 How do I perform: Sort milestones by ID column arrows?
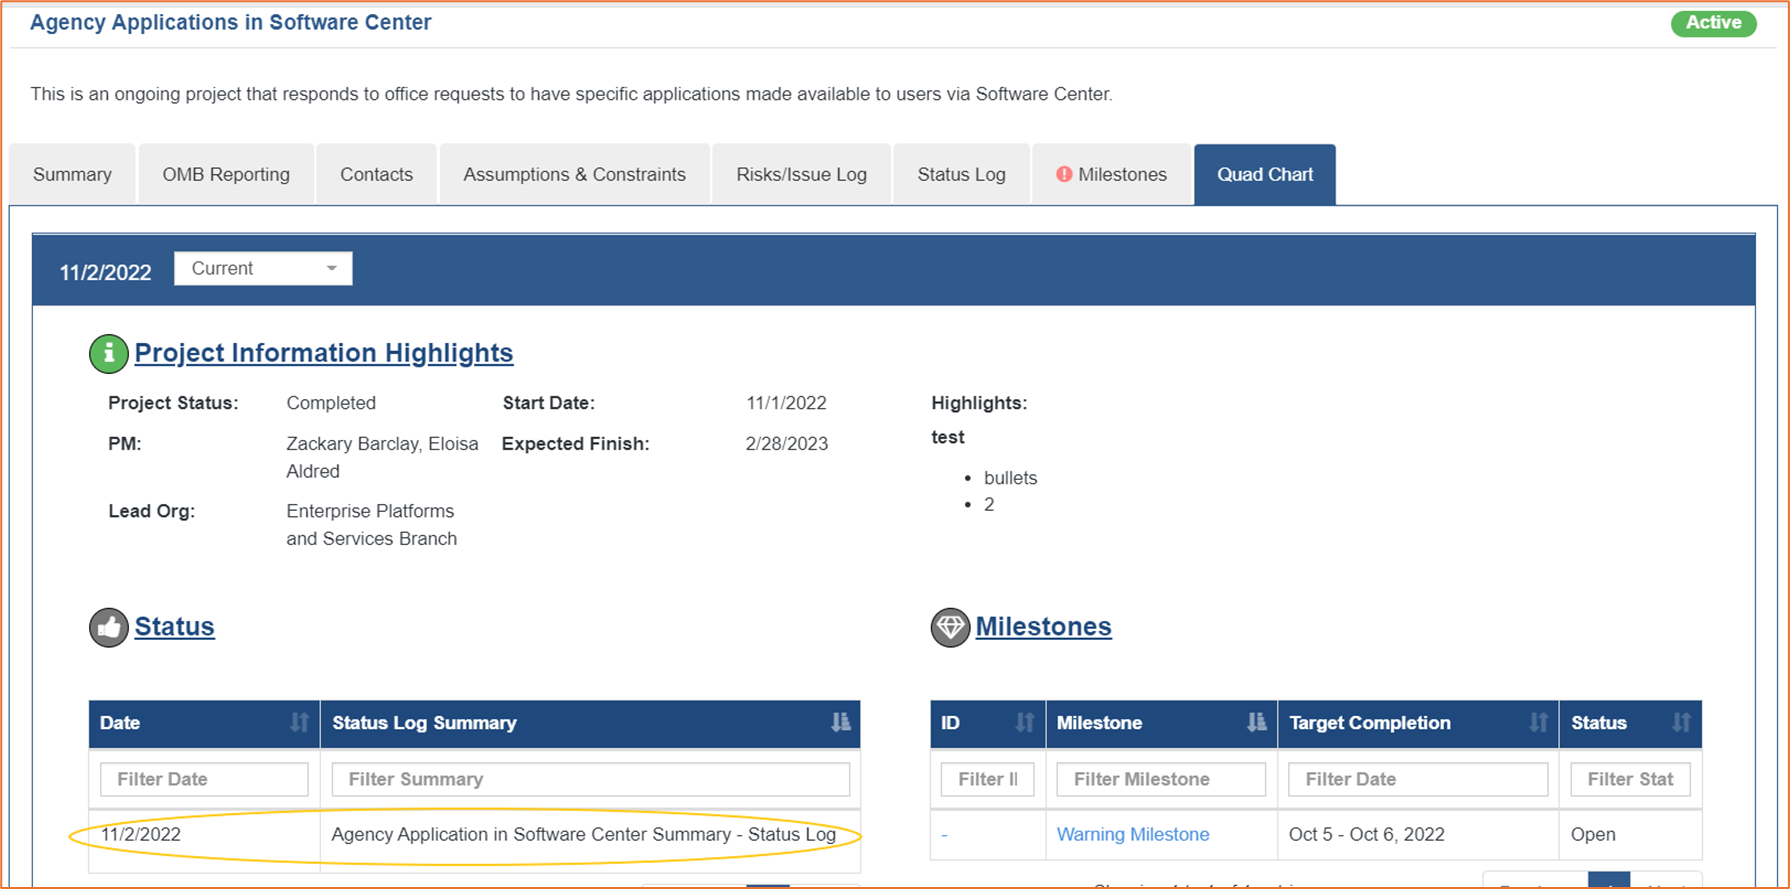tap(1025, 723)
